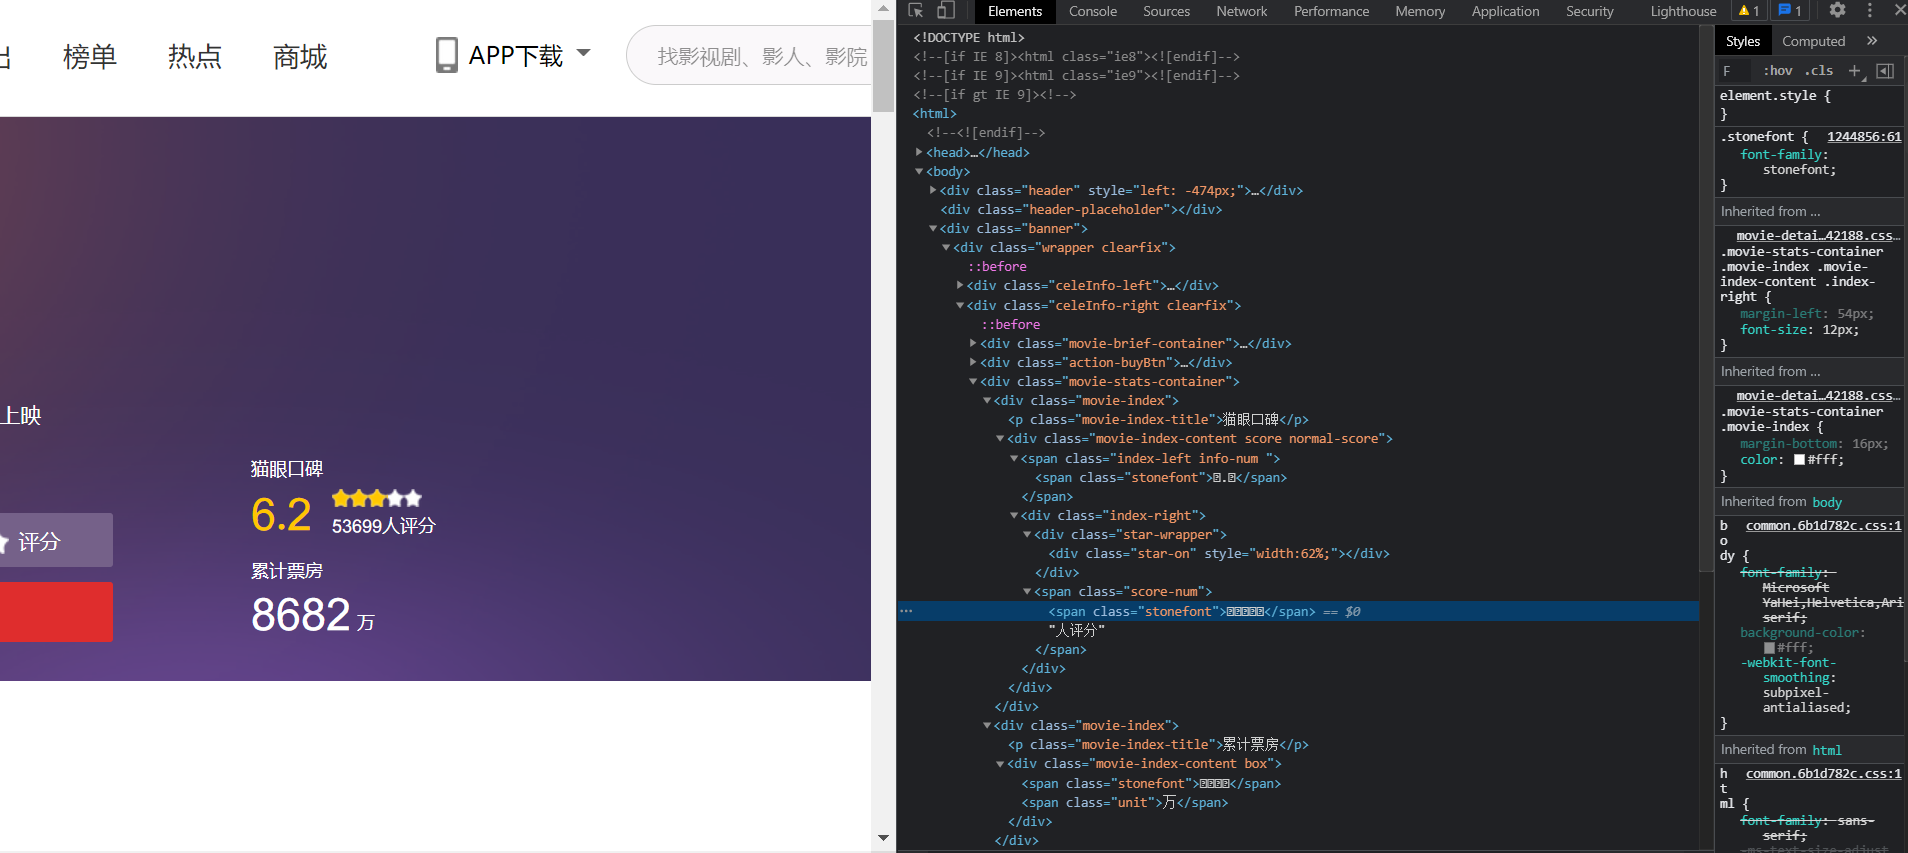1908x853 pixels.
Task: Expand the celeInfo-left div node
Action: tap(960, 285)
